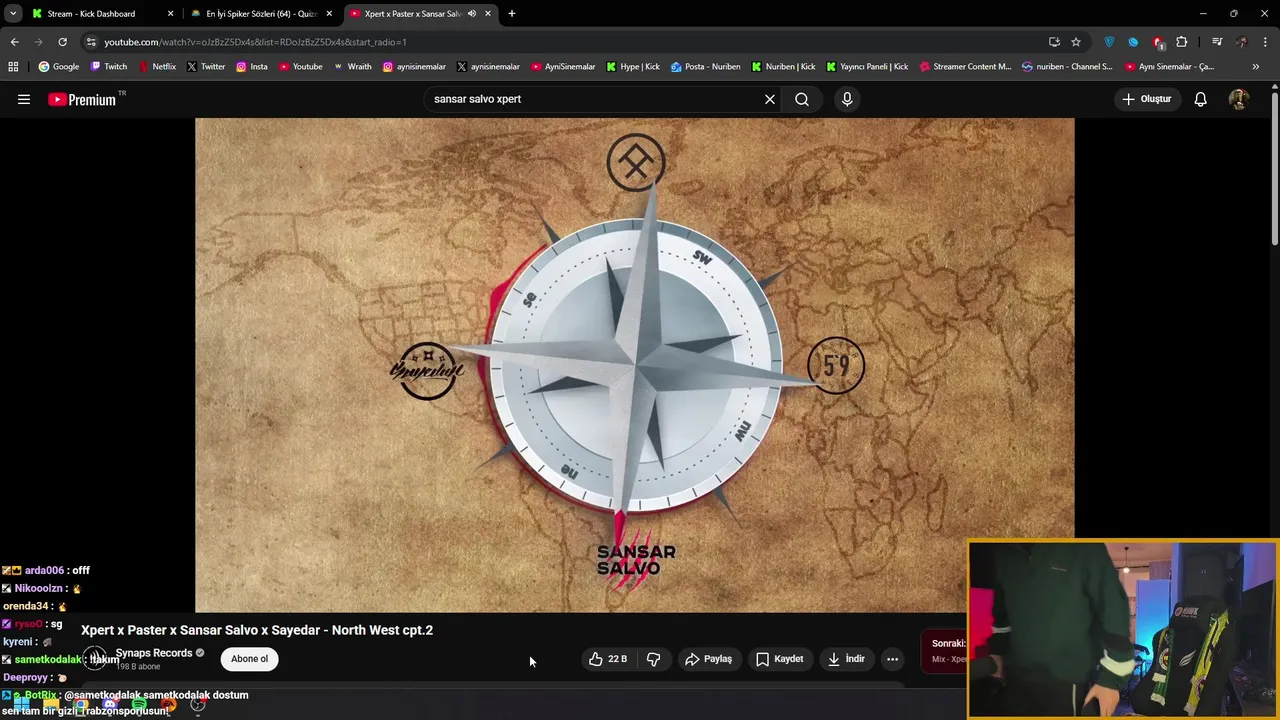Go back in browser history
Image resolution: width=1280 pixels, height=720 pixels.
click(15, 42)
